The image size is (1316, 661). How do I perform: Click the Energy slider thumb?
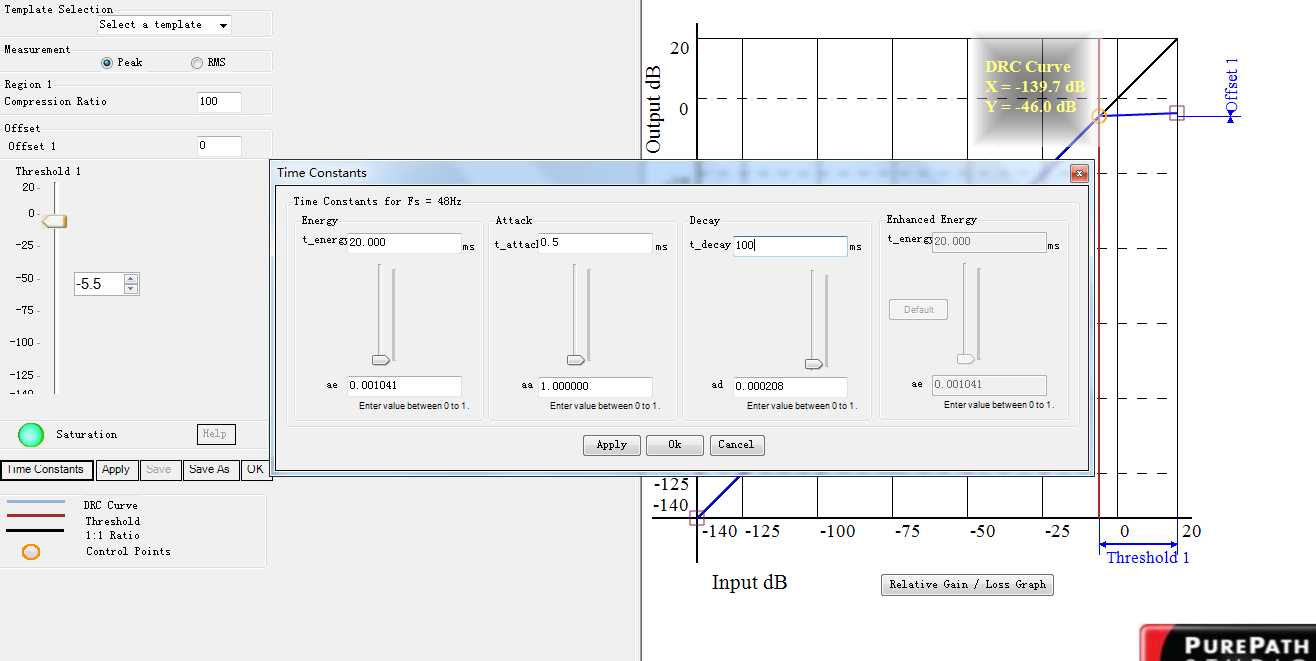[380, 360]
